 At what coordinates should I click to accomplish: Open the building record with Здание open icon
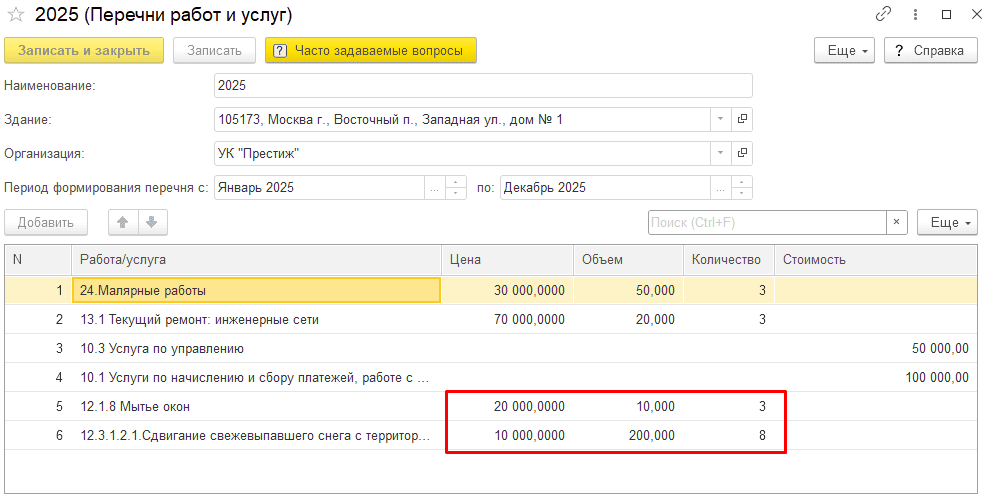[742, 120]
